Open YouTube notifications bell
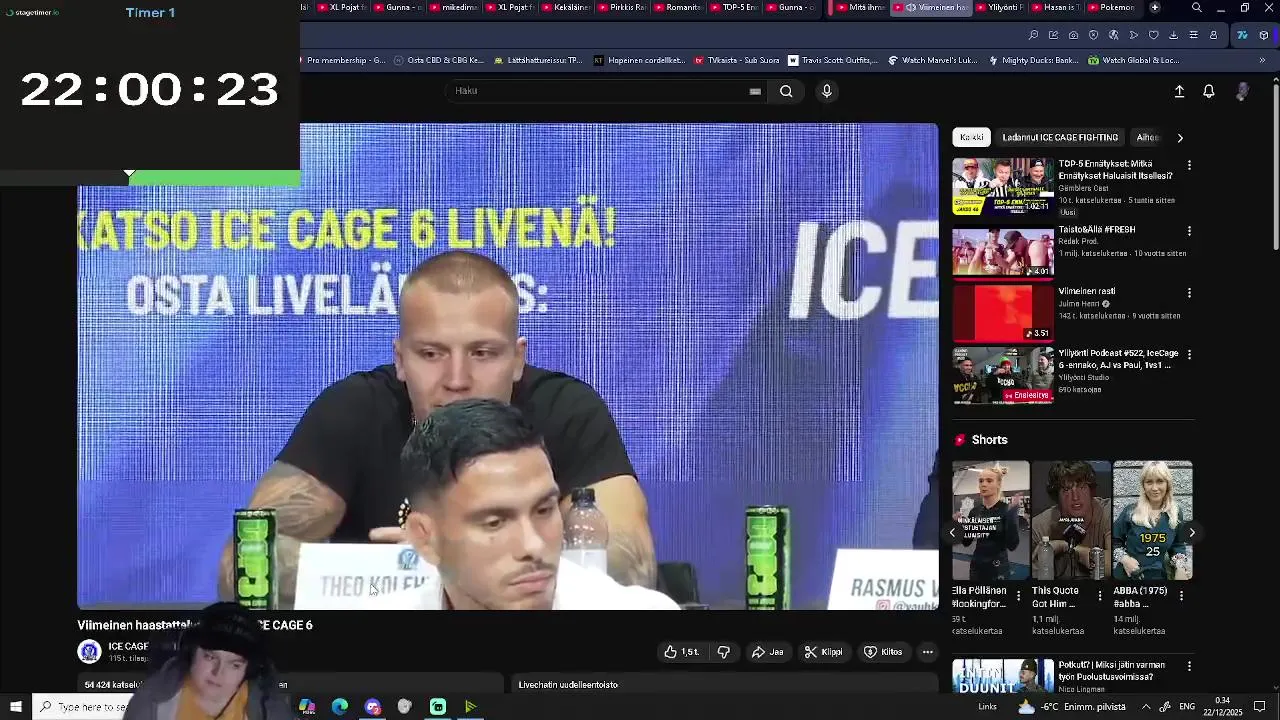 [1209, 91]
